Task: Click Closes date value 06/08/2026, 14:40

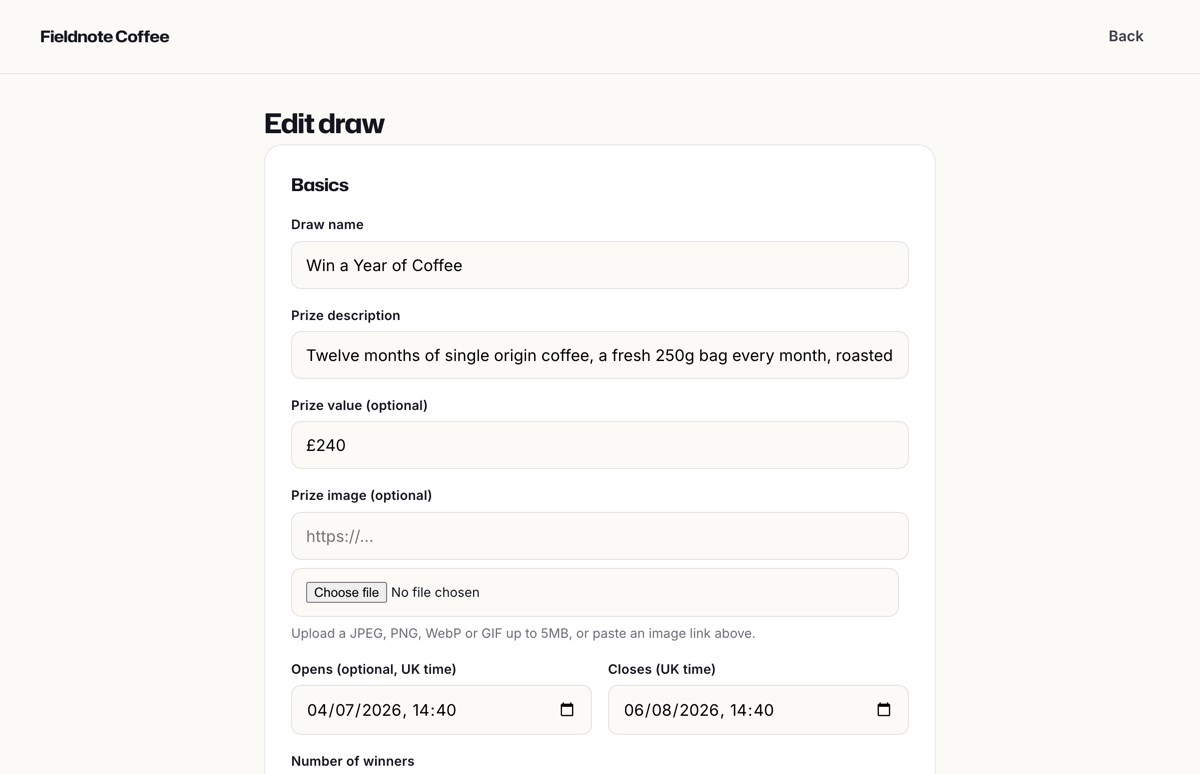Action: coord(699,710)
